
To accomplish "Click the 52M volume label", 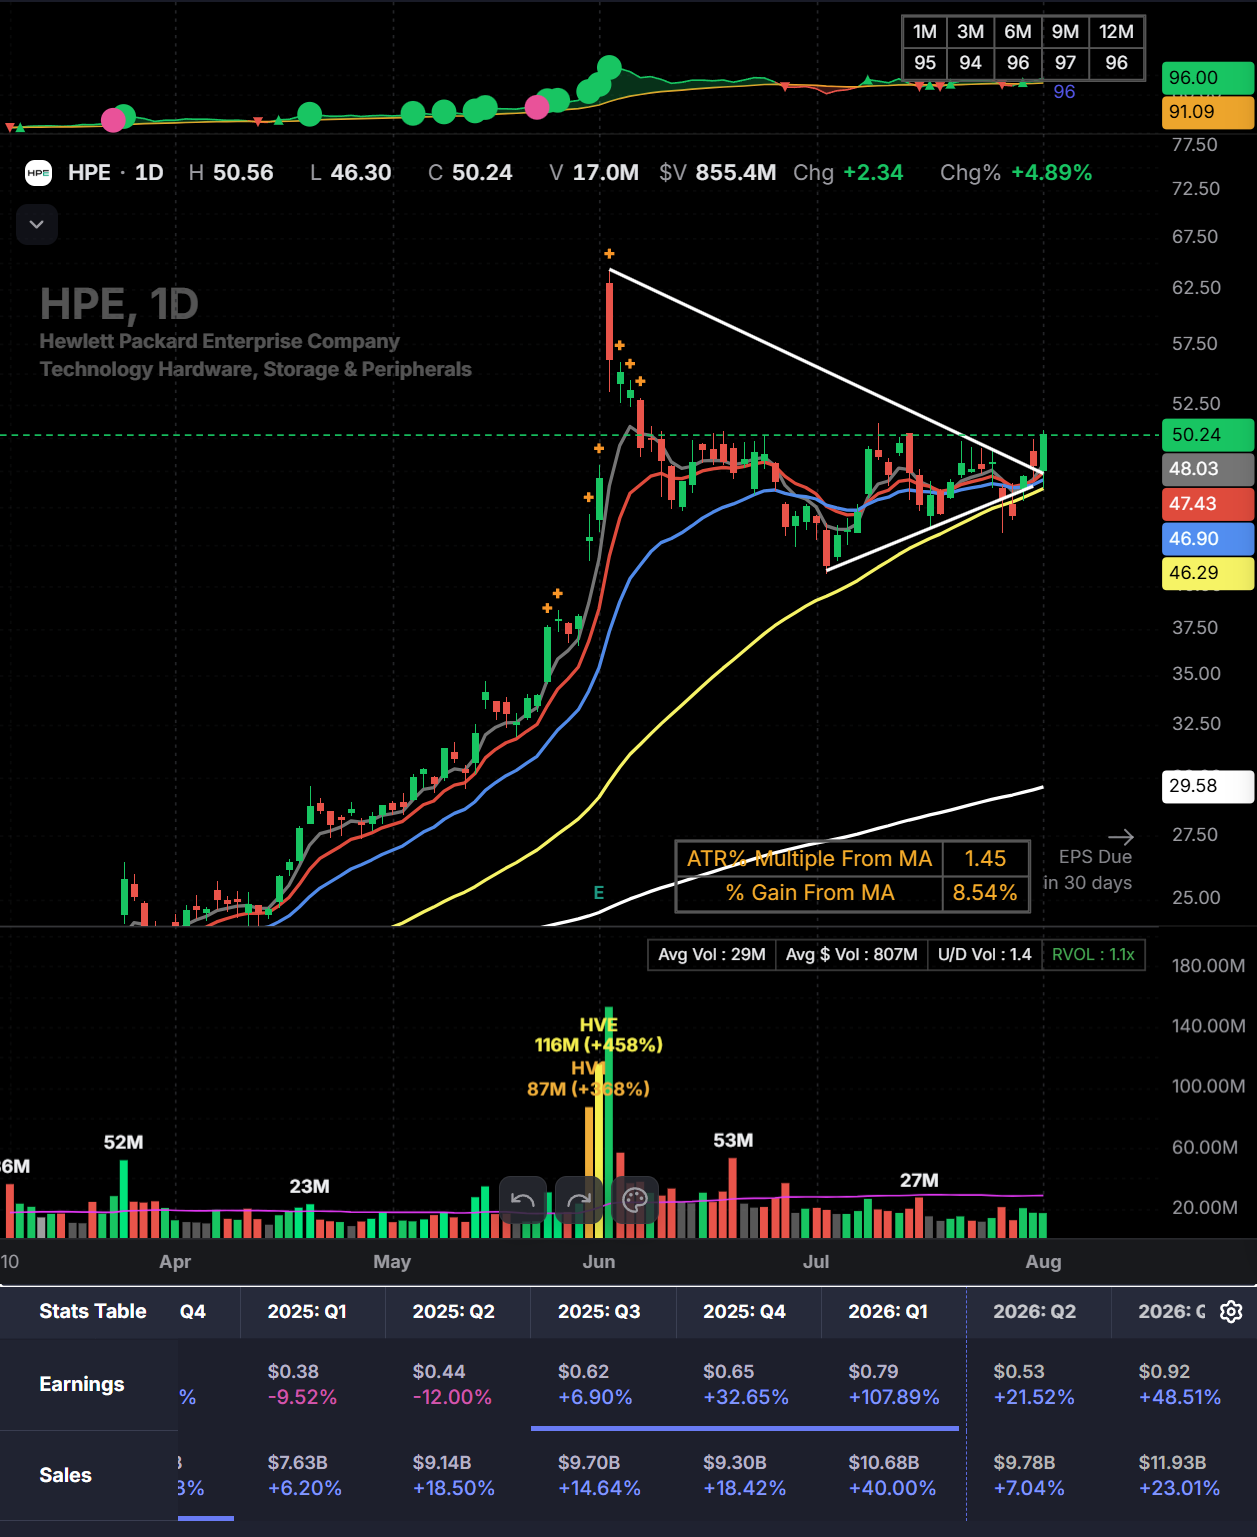I will click(x=123, y=1142).
